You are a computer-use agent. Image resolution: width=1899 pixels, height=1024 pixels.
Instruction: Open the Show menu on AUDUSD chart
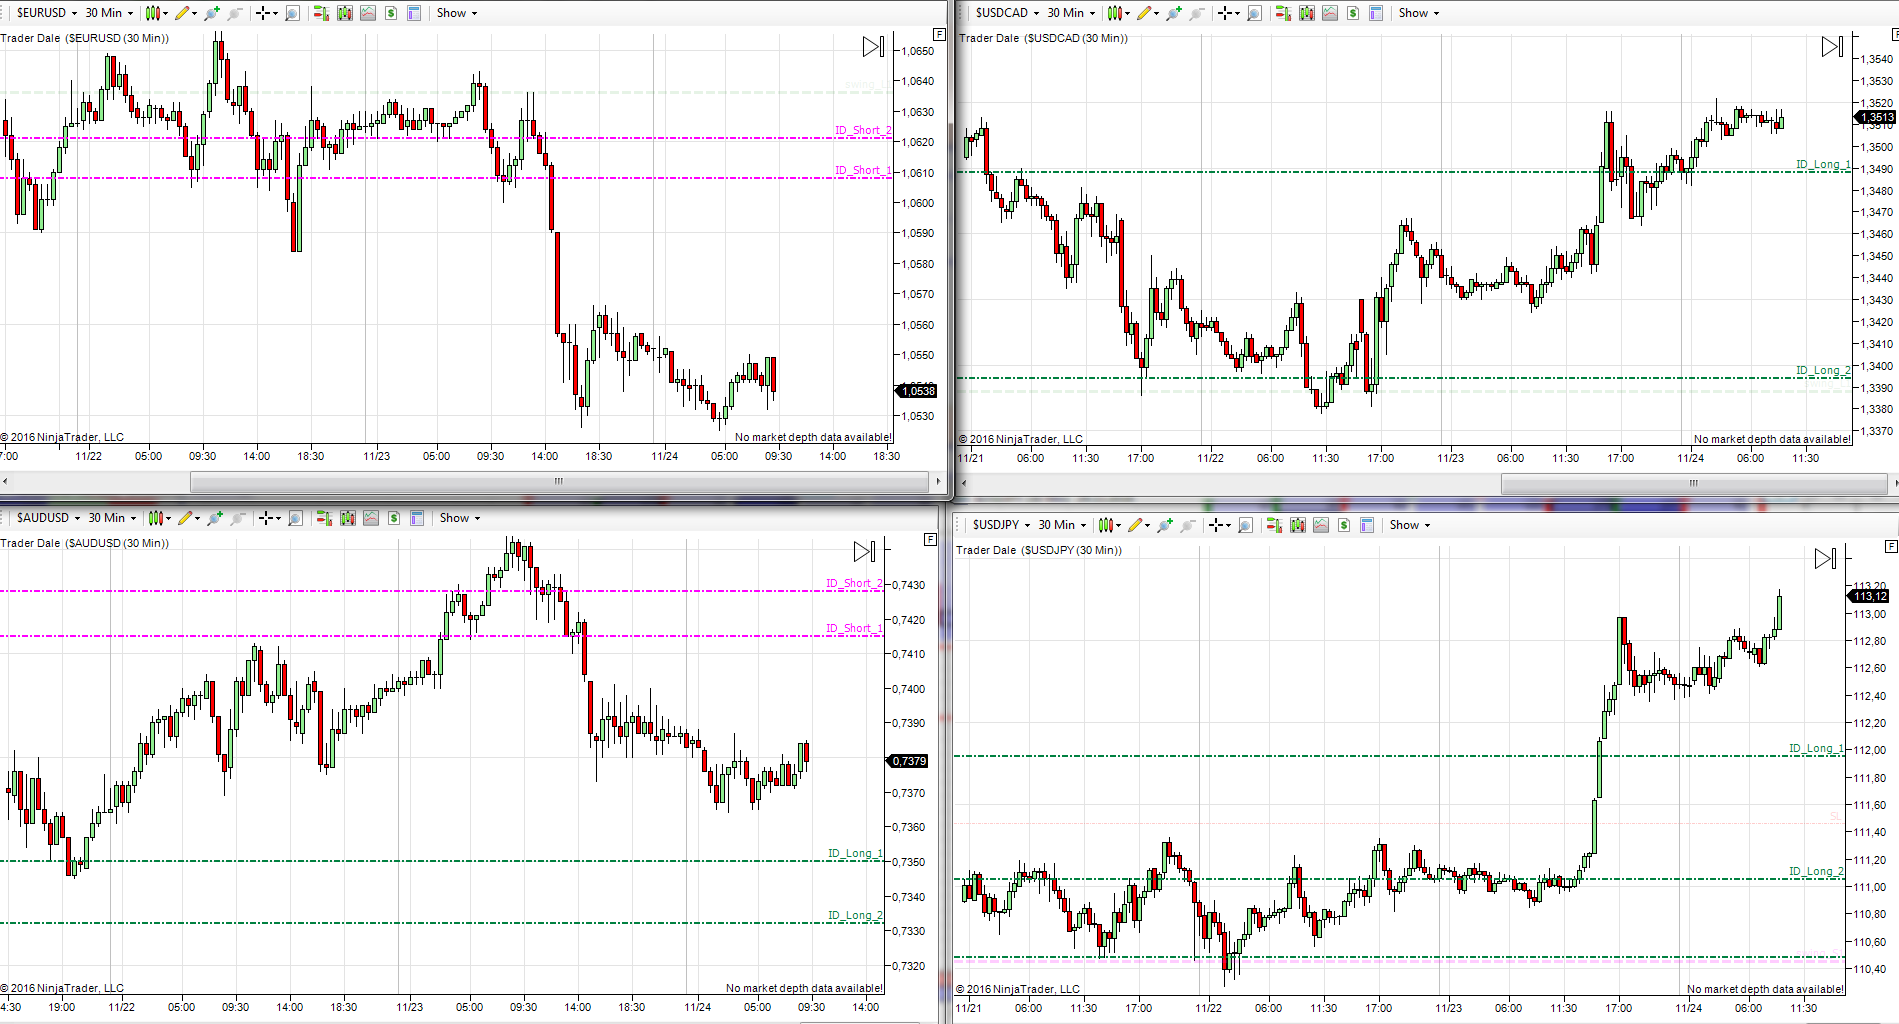tap(459, 518)
